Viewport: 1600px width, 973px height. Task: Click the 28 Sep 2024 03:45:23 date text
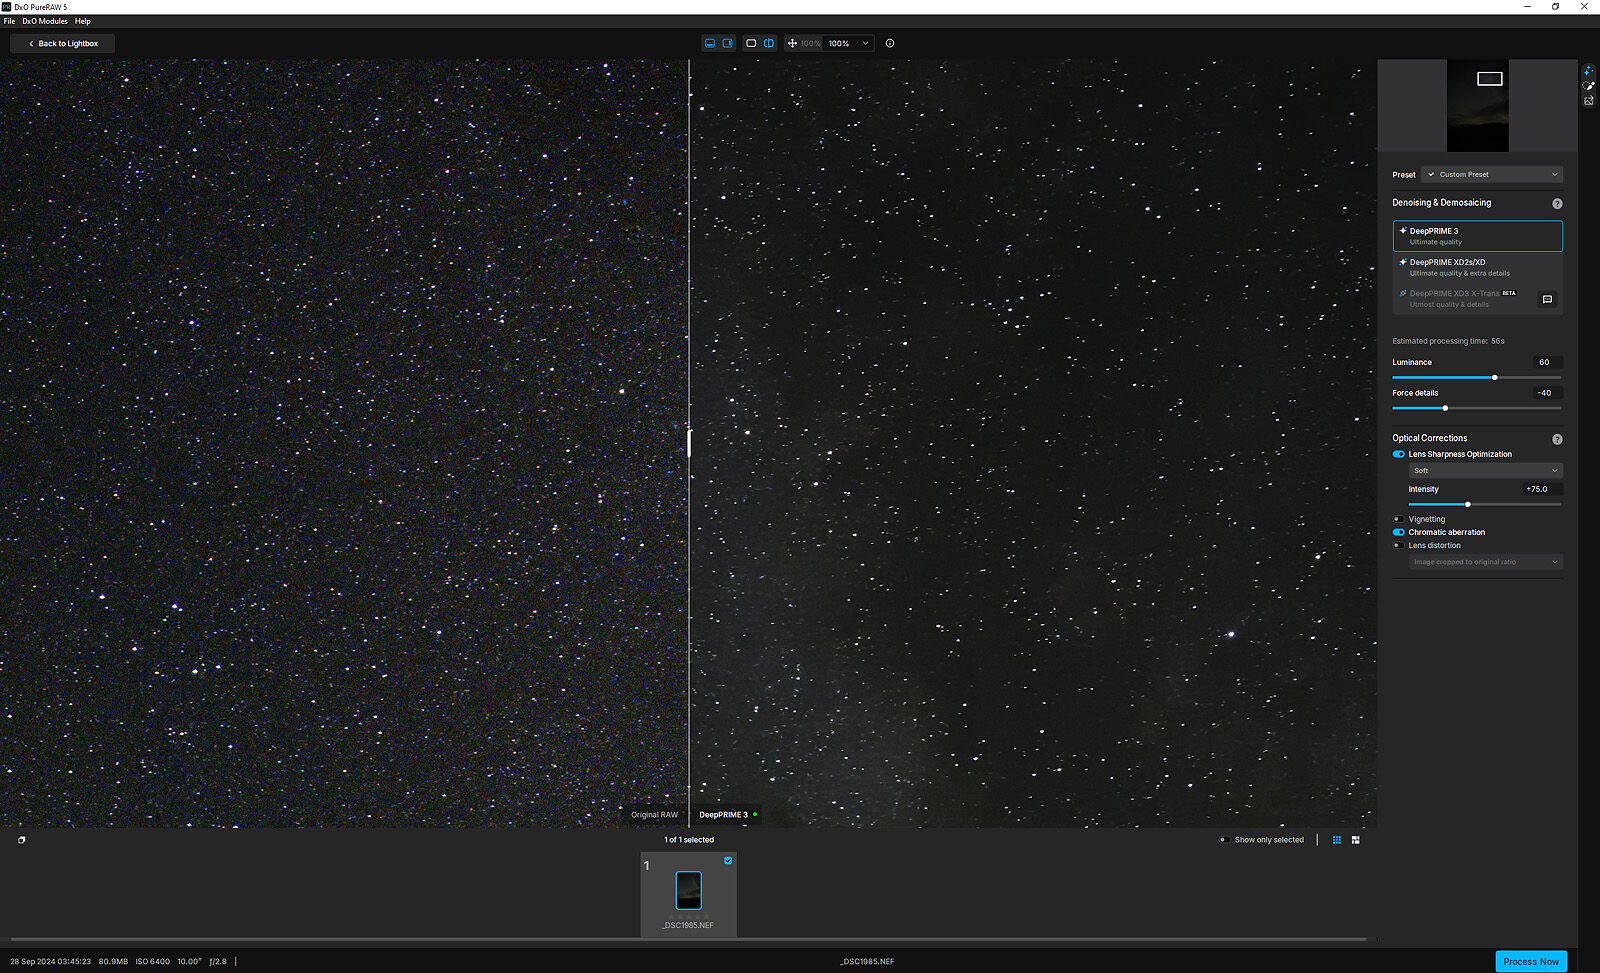(x=50, y=962)
